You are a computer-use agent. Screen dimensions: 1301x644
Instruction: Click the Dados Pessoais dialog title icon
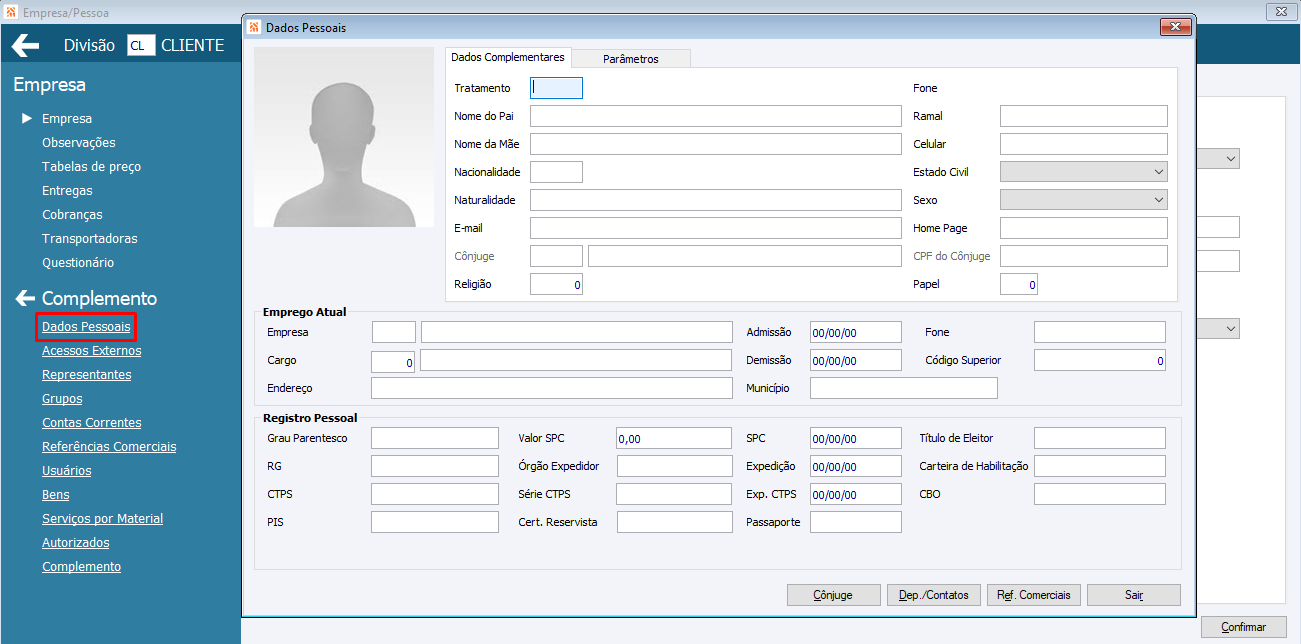[x=254, y=27]
